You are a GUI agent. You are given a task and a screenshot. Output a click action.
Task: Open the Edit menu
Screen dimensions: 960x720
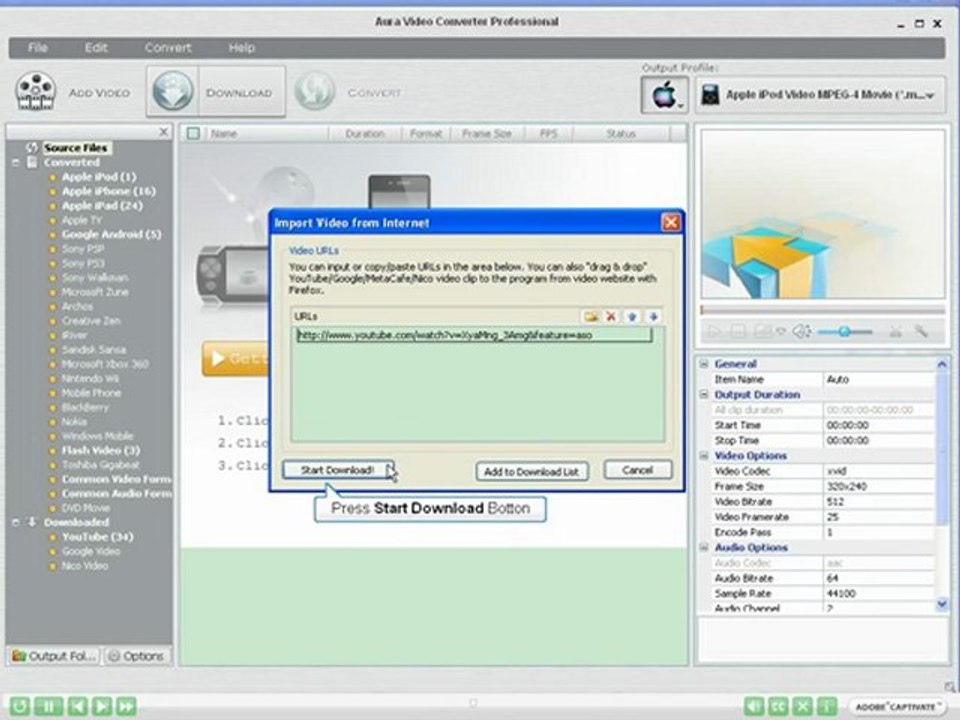[x=96, y=48]
